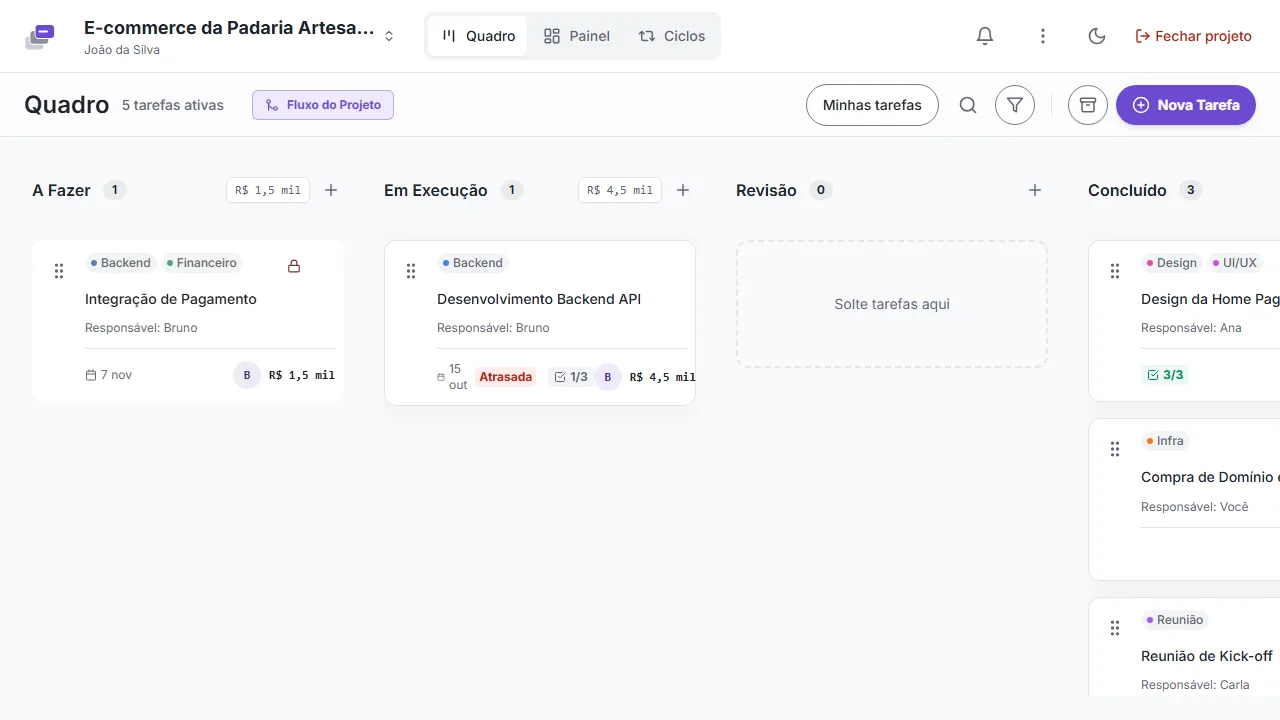Add a task to the Em Execução column
1280x720 pixels.
coord(683,190)
